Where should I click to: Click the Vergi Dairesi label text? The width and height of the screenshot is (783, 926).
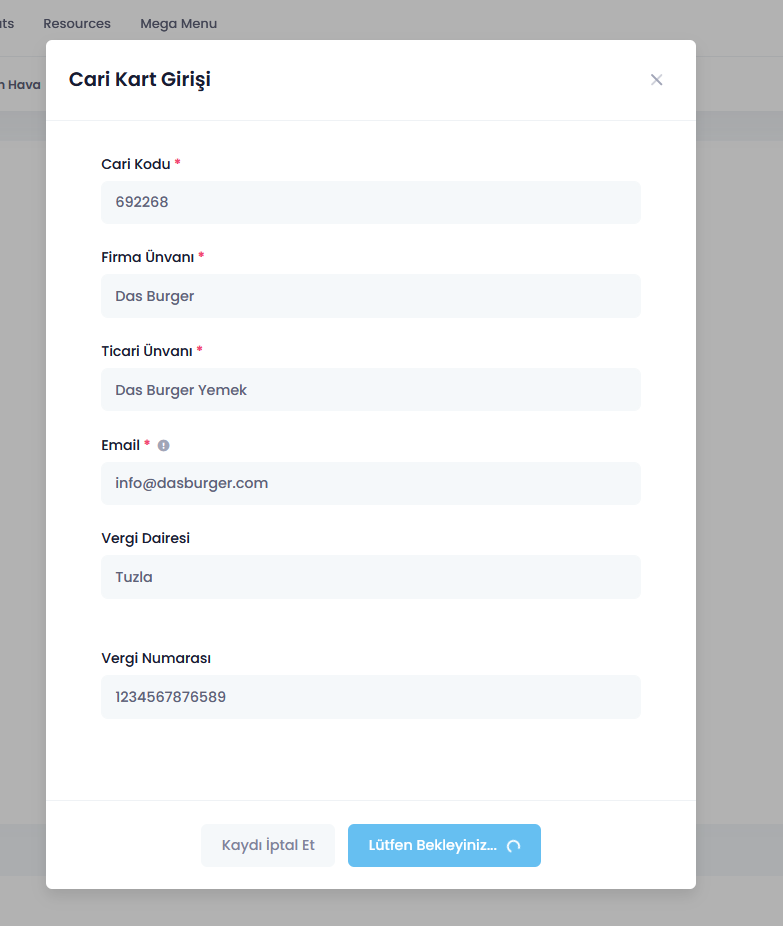click(145, 538)
